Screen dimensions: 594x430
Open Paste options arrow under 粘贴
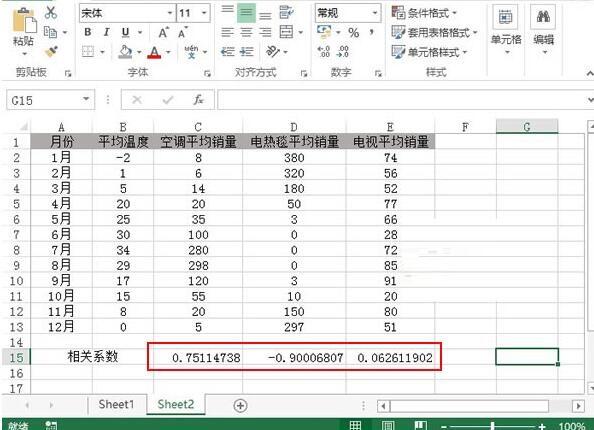(24, 53)
